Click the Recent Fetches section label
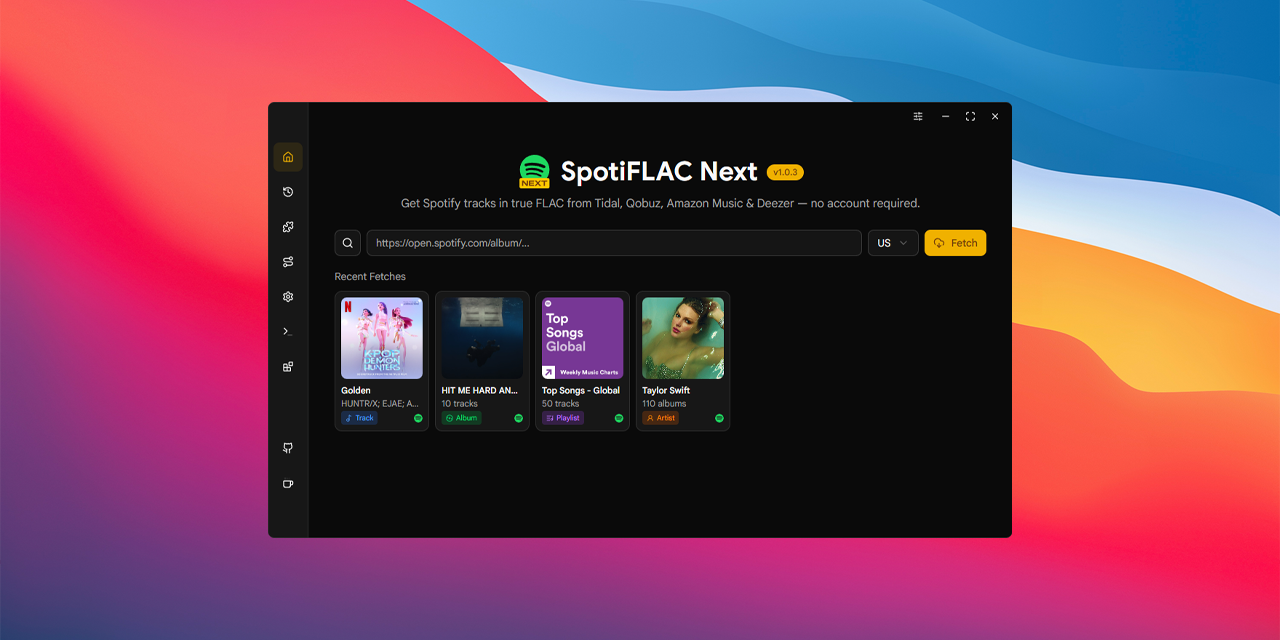This screenshot has width=1280, height=640. [370, 276]
